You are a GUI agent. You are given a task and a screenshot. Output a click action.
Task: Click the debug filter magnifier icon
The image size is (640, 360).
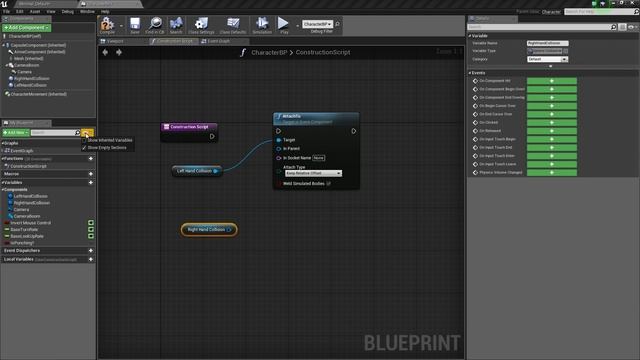point(338,24)
